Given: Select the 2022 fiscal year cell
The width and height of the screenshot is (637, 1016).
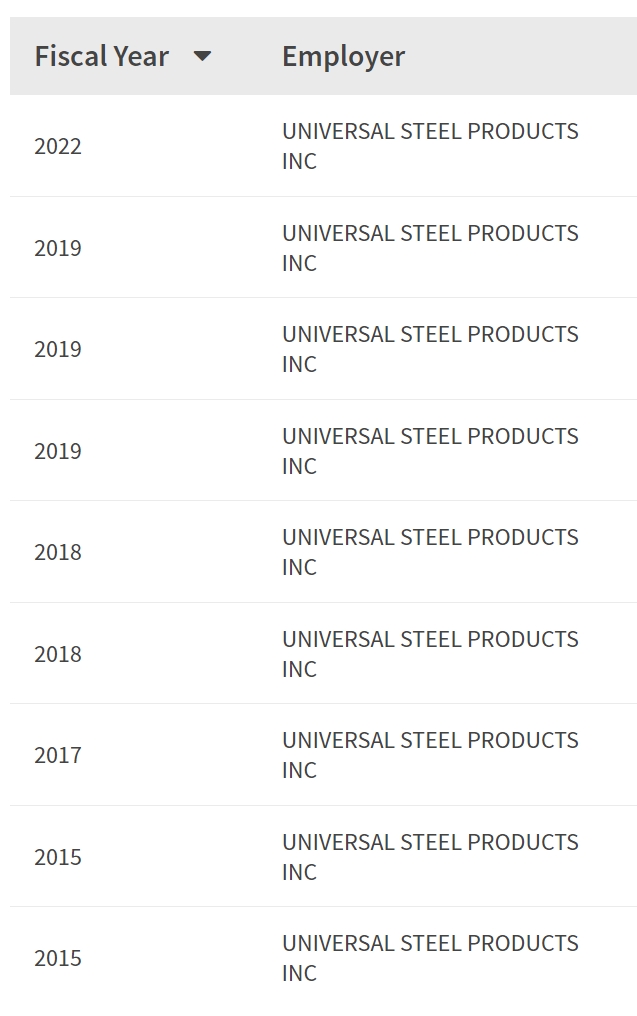Looking at the screenshot, I should 58,146.
